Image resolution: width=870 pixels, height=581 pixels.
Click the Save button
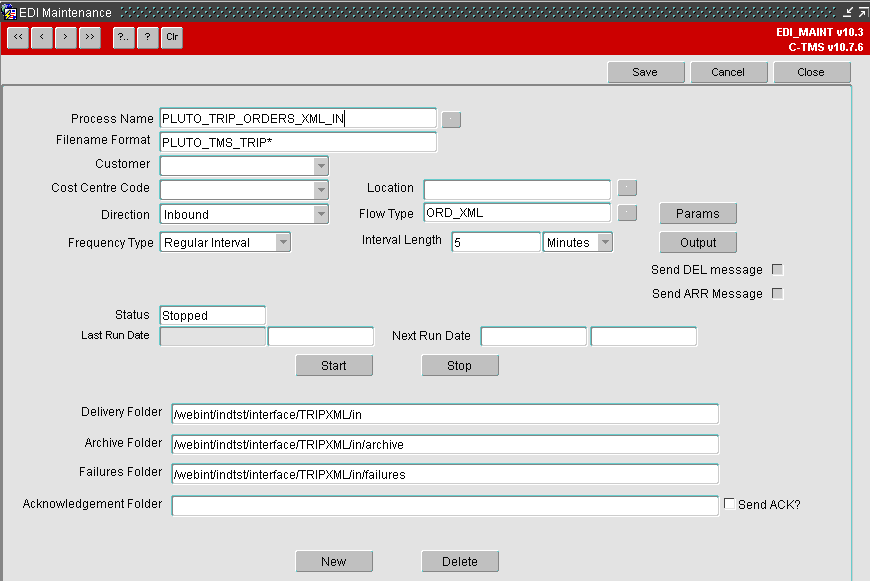pyautogui.click(x=646, y=72)
